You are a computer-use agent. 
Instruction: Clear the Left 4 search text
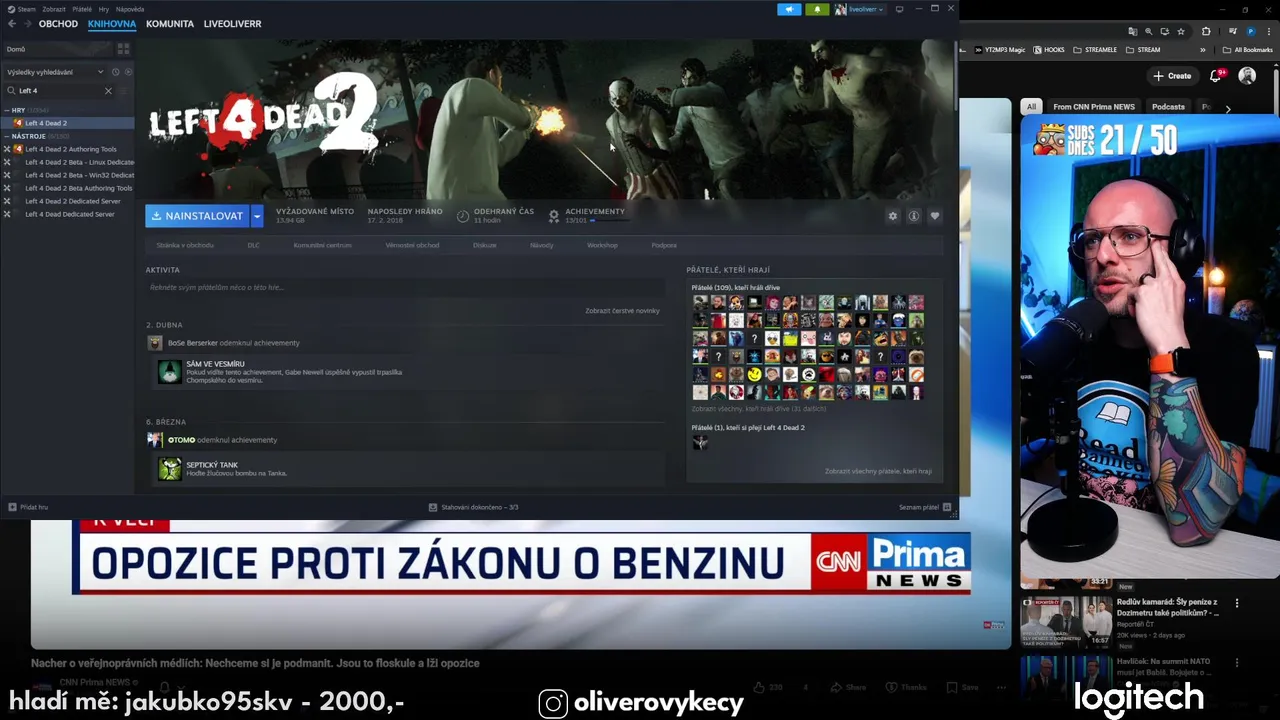108,91
